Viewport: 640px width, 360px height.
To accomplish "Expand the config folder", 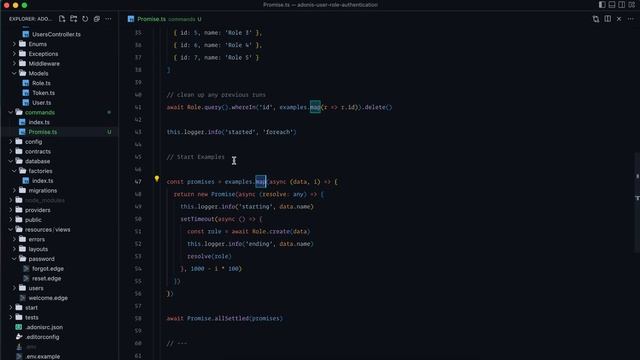I will [11, 142].
